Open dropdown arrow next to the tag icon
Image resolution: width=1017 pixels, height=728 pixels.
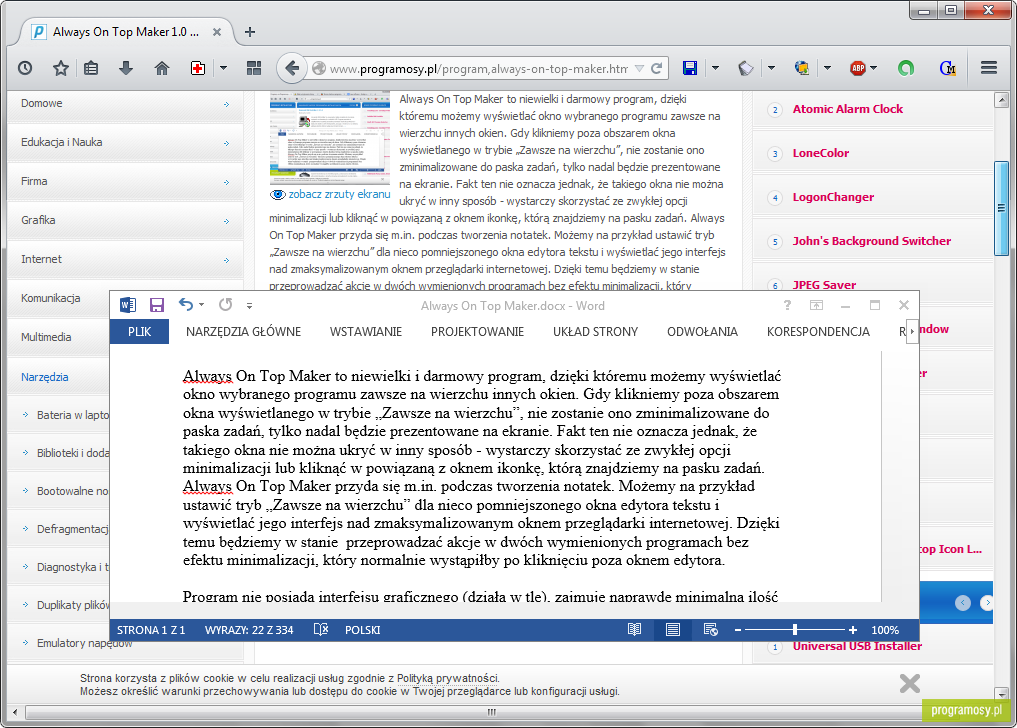click(771, 67)
